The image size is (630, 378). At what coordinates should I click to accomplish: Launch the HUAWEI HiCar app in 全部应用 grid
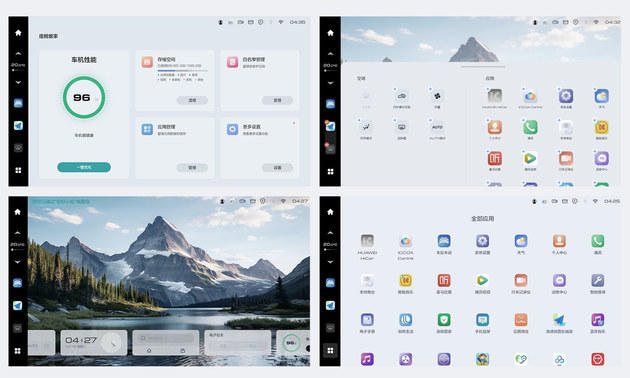(367, 241)
